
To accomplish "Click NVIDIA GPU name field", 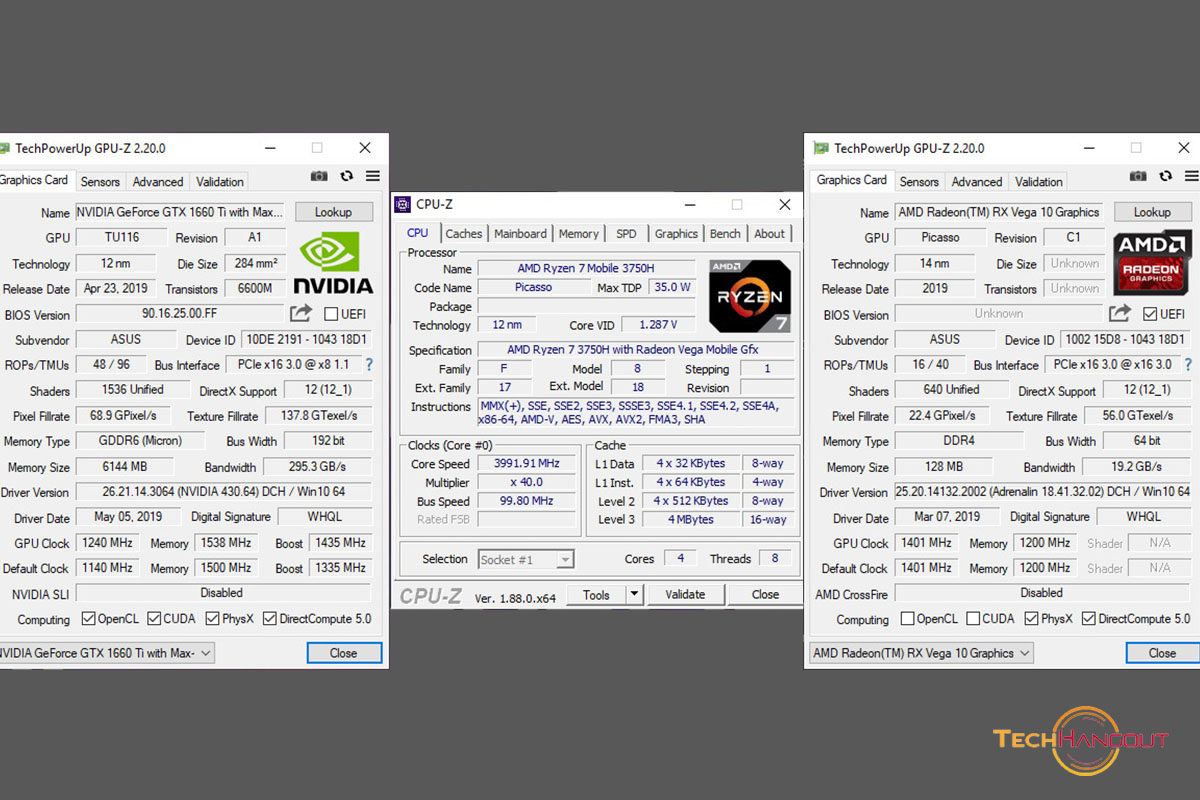I will point(182,212).
